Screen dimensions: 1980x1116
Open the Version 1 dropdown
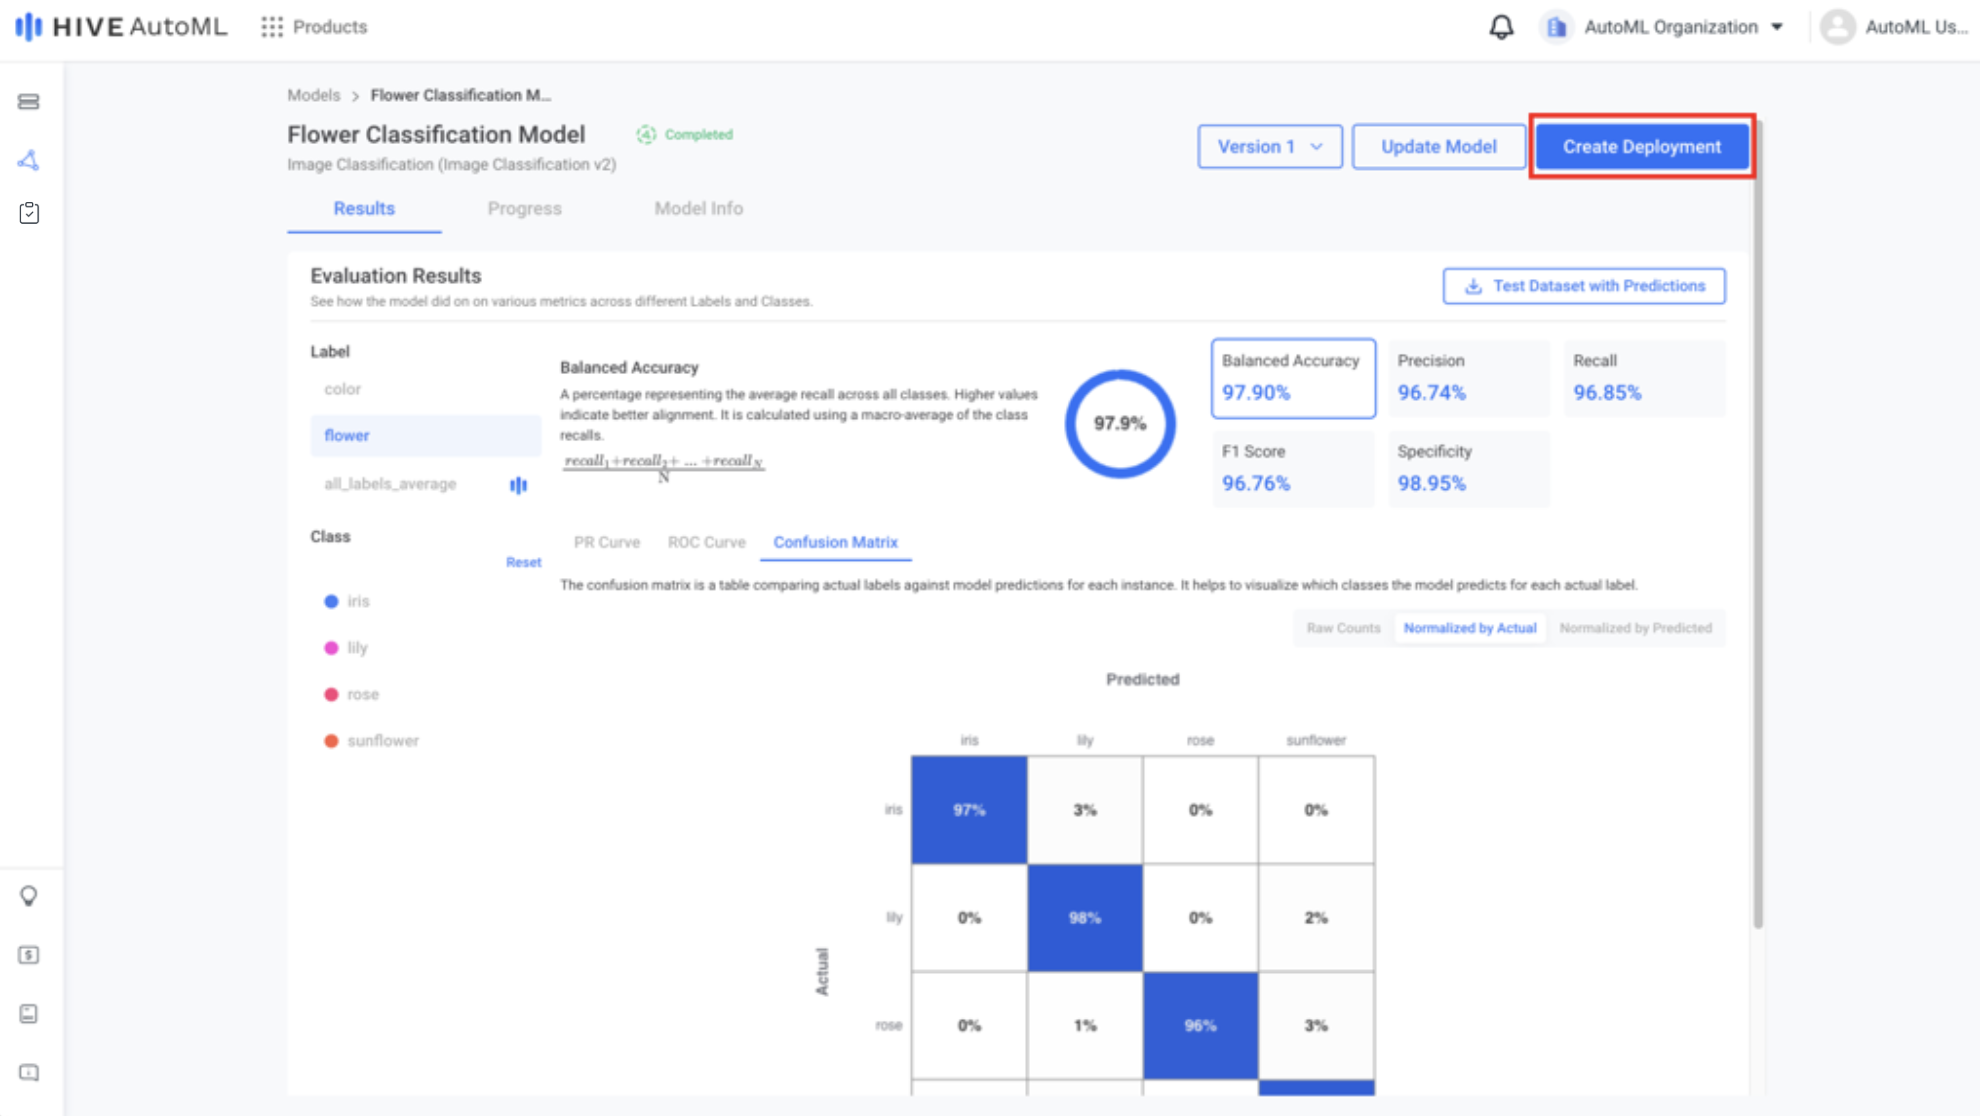click(1270, 147)
